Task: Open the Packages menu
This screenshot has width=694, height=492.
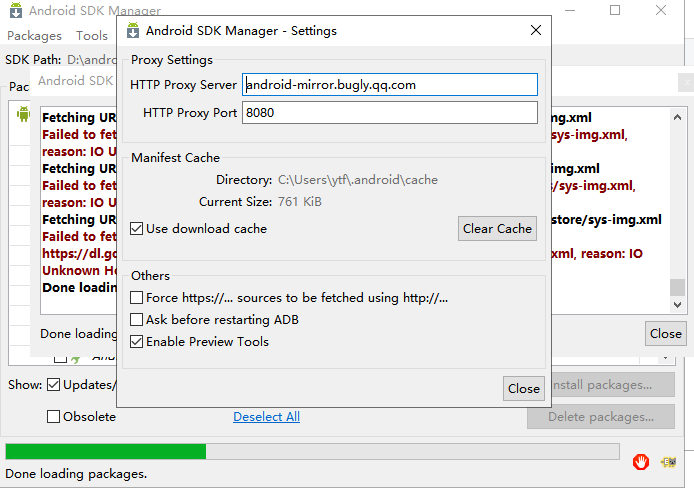Action: [35, 35]
